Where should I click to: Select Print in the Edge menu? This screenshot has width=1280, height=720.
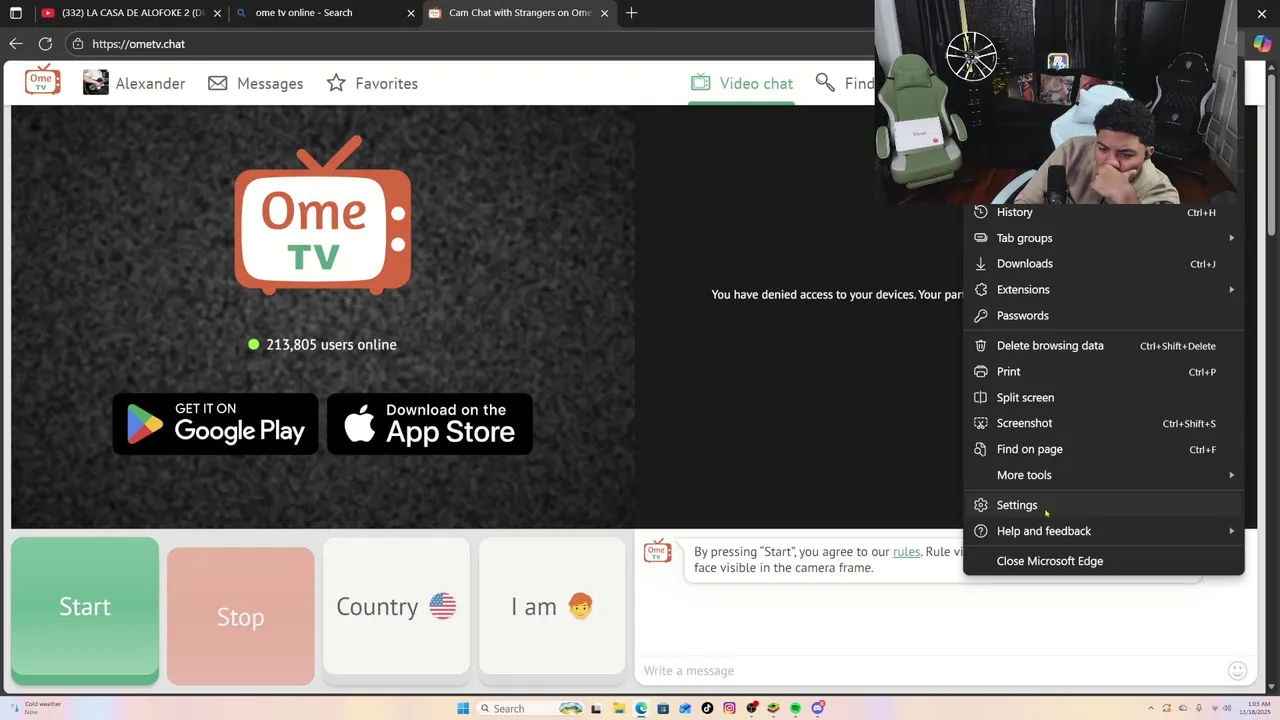1104,372
